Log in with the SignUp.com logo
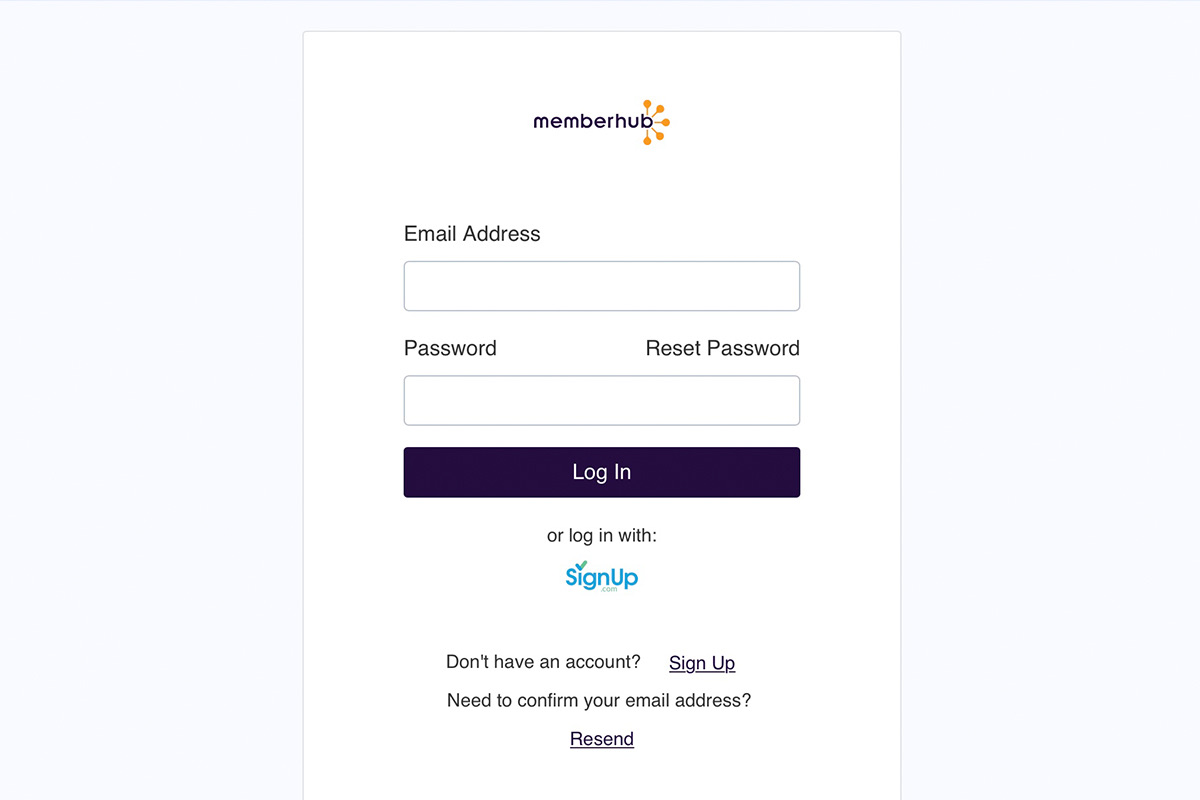This screenshot has width=1200, height=800. pyautogui.click(x=601, y=576)
